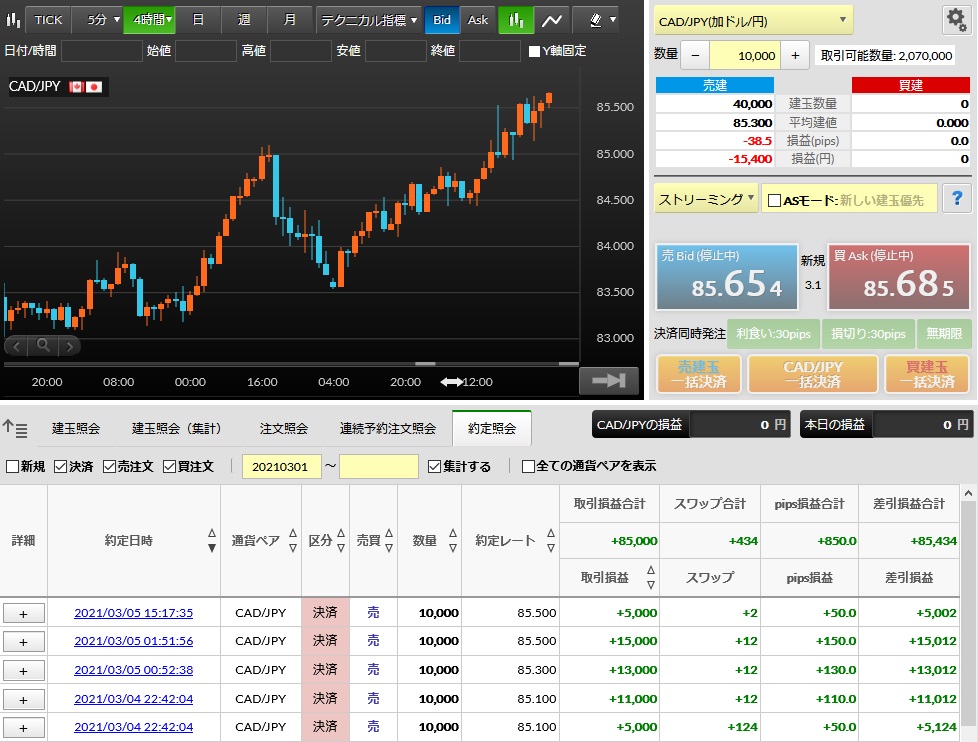The width and height of the screenshot is (978, 742).
Task: Select the 週 weekly timeframe
Action: coord(244,20)
